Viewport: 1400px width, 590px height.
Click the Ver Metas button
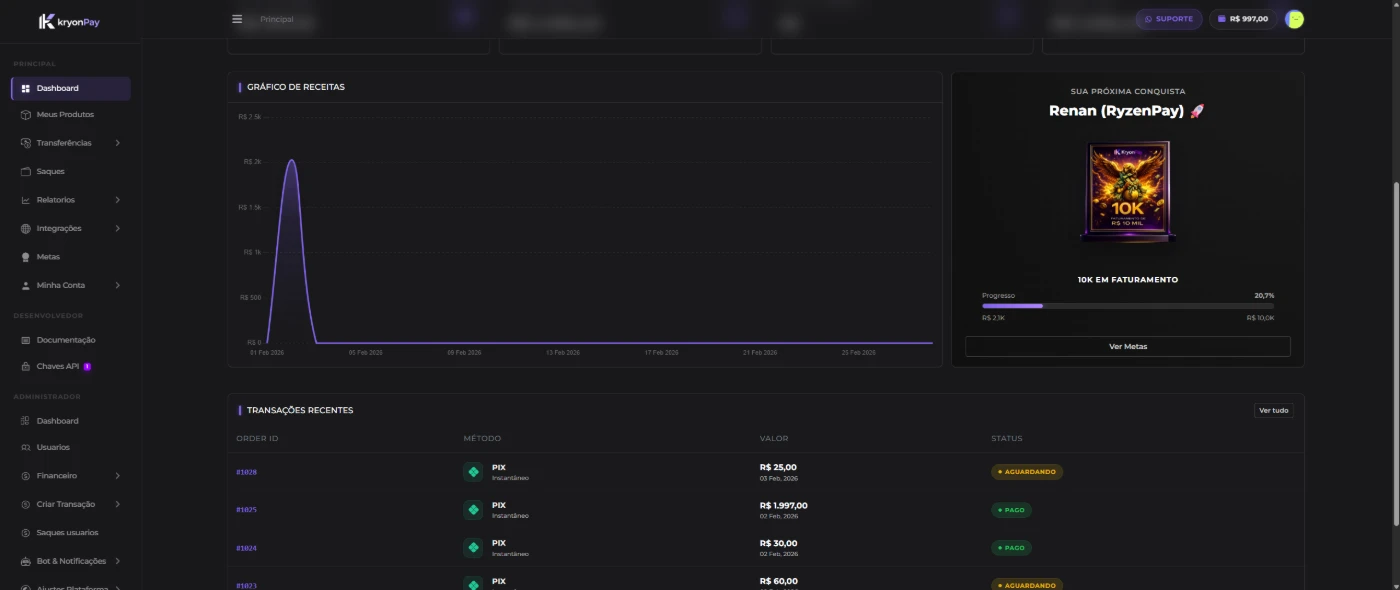pyautogui.click(x=1127, y=346)
